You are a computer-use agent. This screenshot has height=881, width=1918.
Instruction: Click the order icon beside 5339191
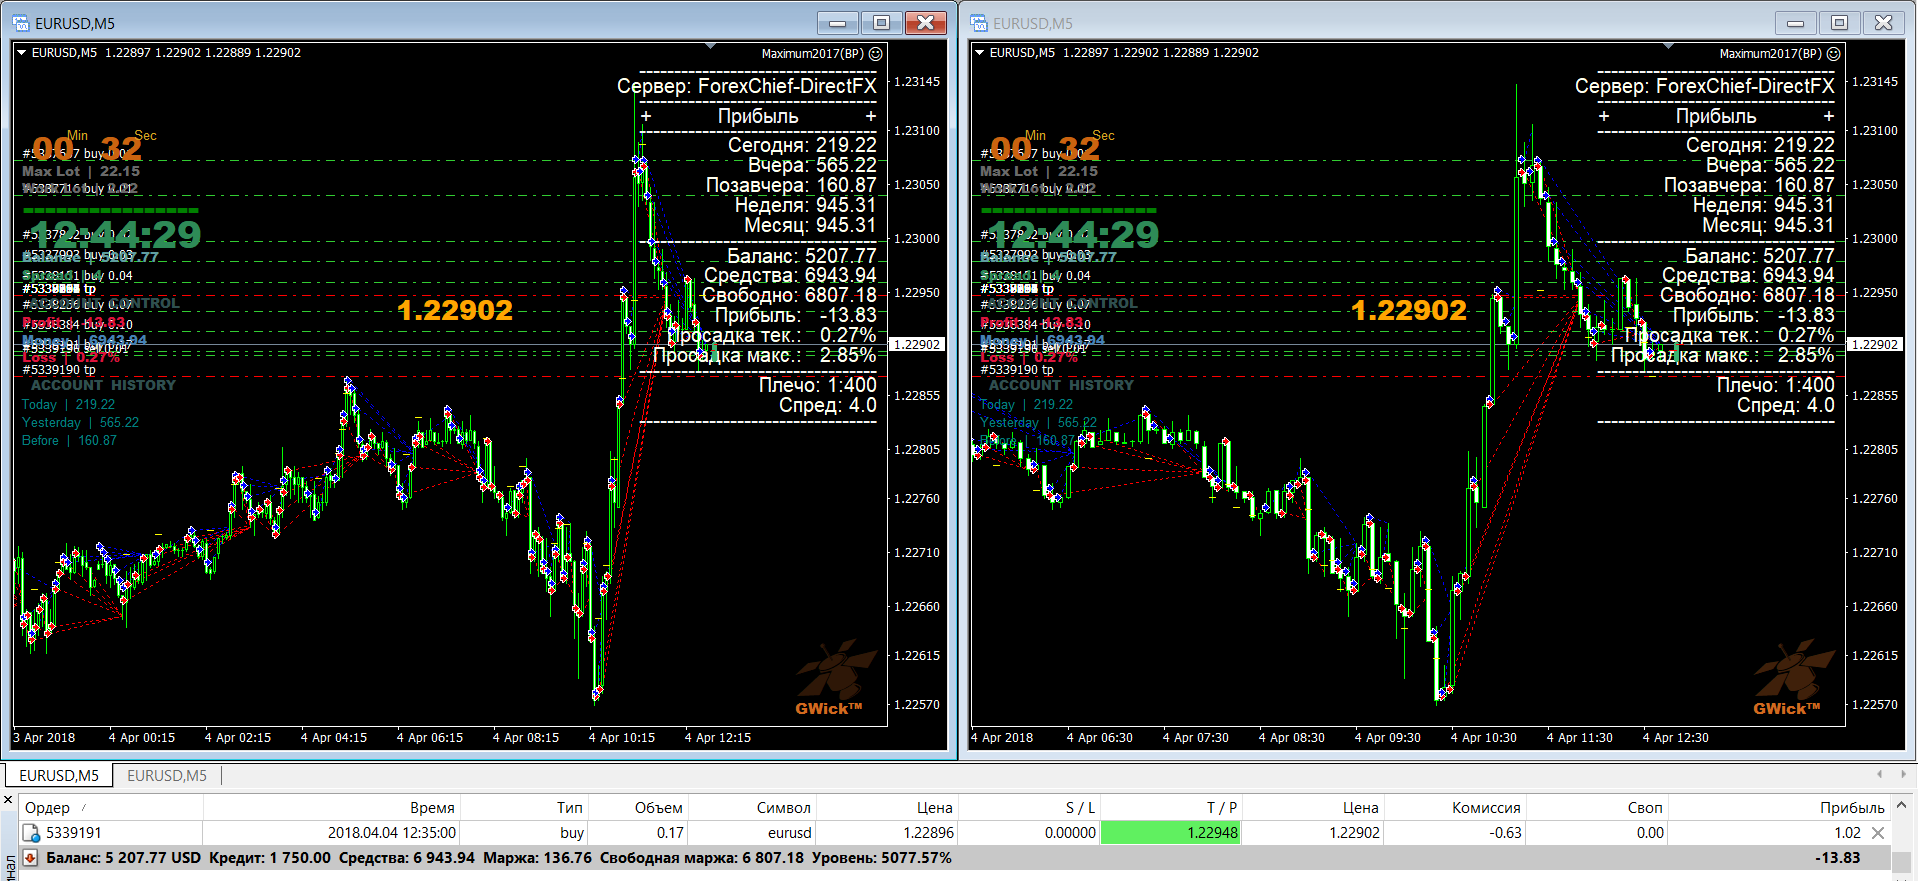coord(31,833)
